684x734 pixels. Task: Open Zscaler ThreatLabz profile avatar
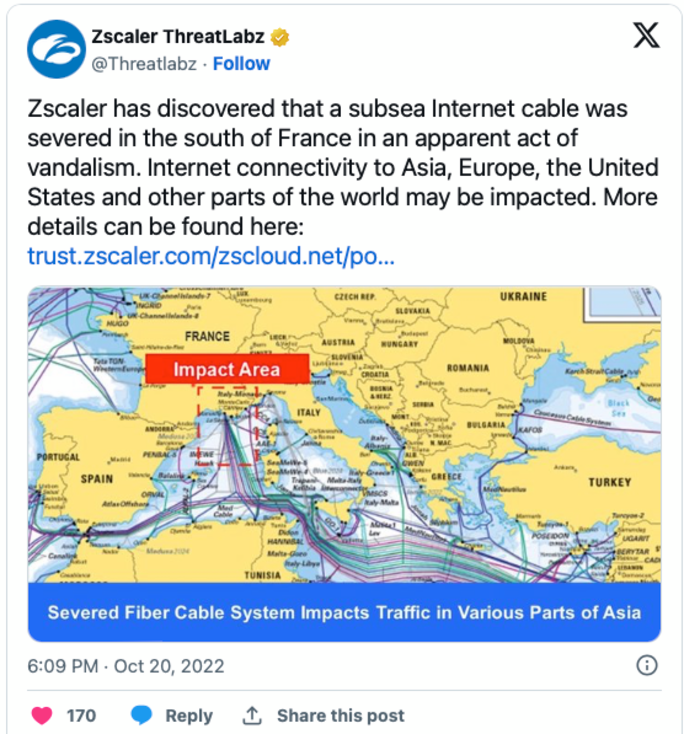click(56, 49)
